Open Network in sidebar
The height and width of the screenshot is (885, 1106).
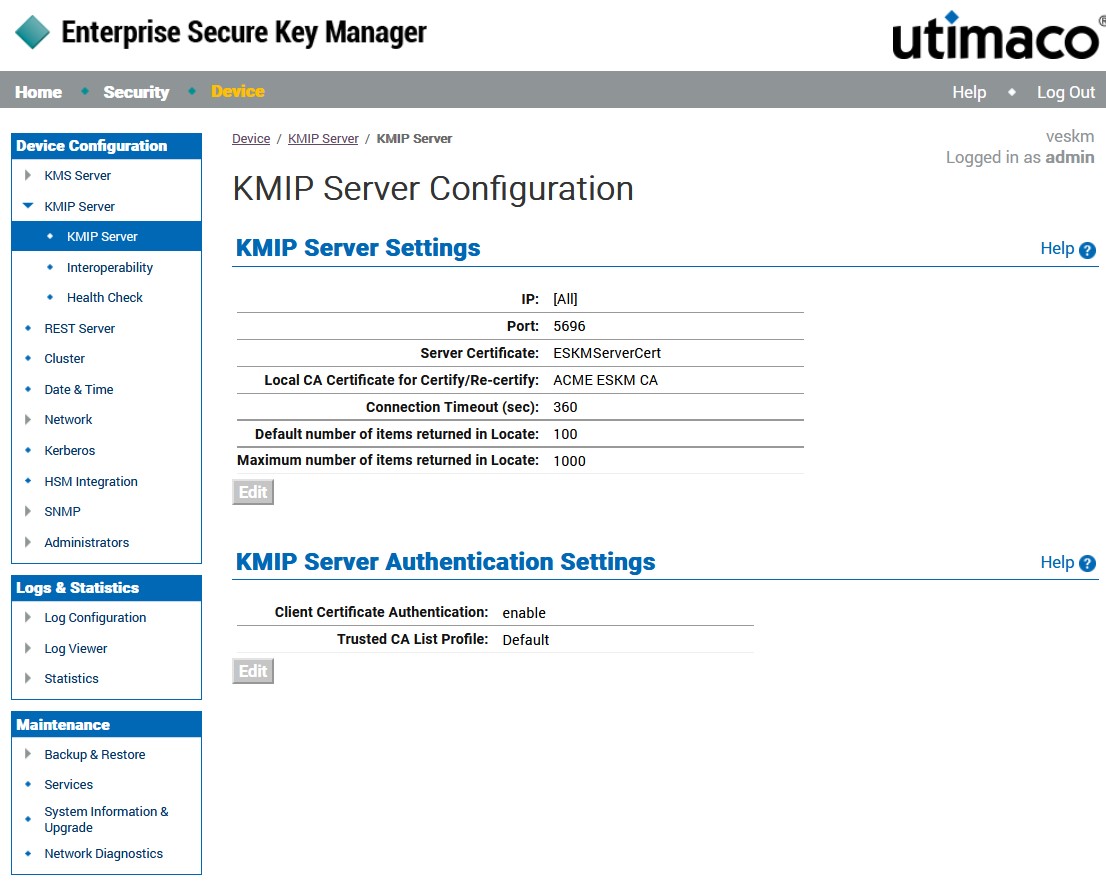[x=68, y=420]
